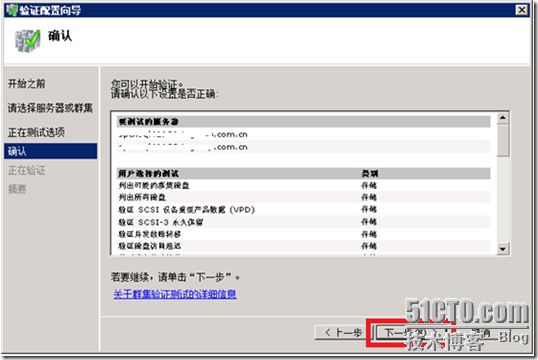This screenshot has width=538, height=360.
Task: Click the 用户选择的测试 header
Action: coord(149,173)
